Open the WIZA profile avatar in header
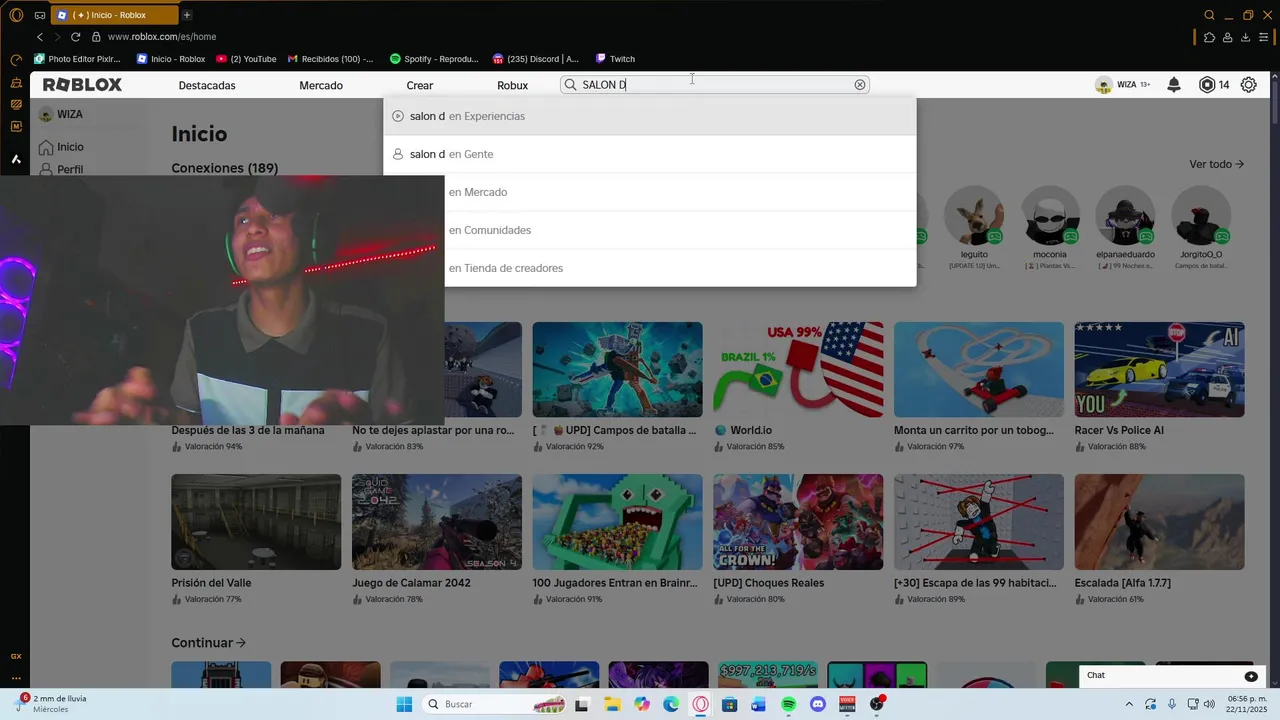The height and width of the screenshot is (720, 1280). pyautogui.click(x=1104, y=85)
